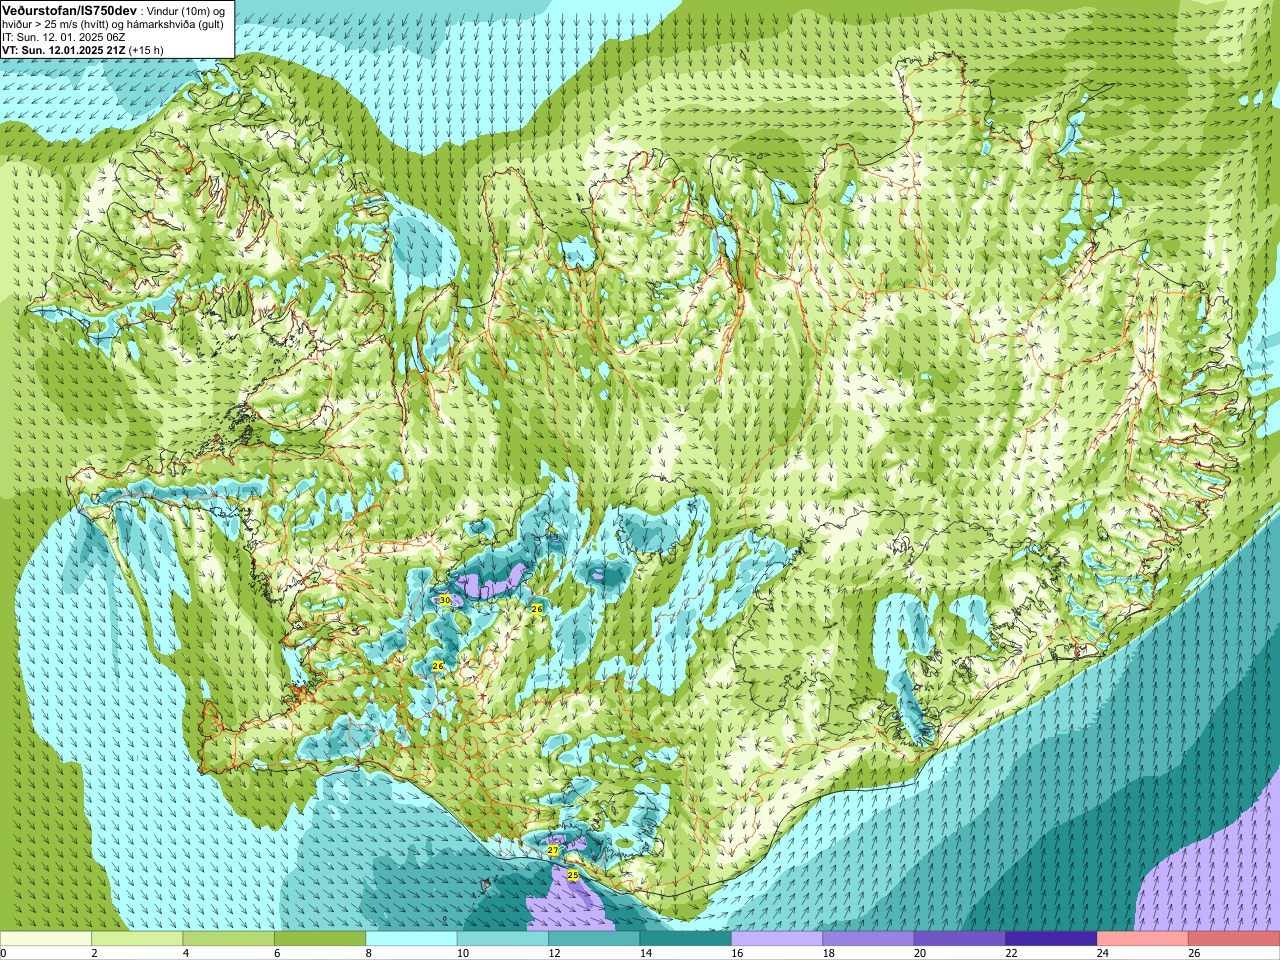Click the Veðurstofan/IS750dev title text

(x=69, y=9)
